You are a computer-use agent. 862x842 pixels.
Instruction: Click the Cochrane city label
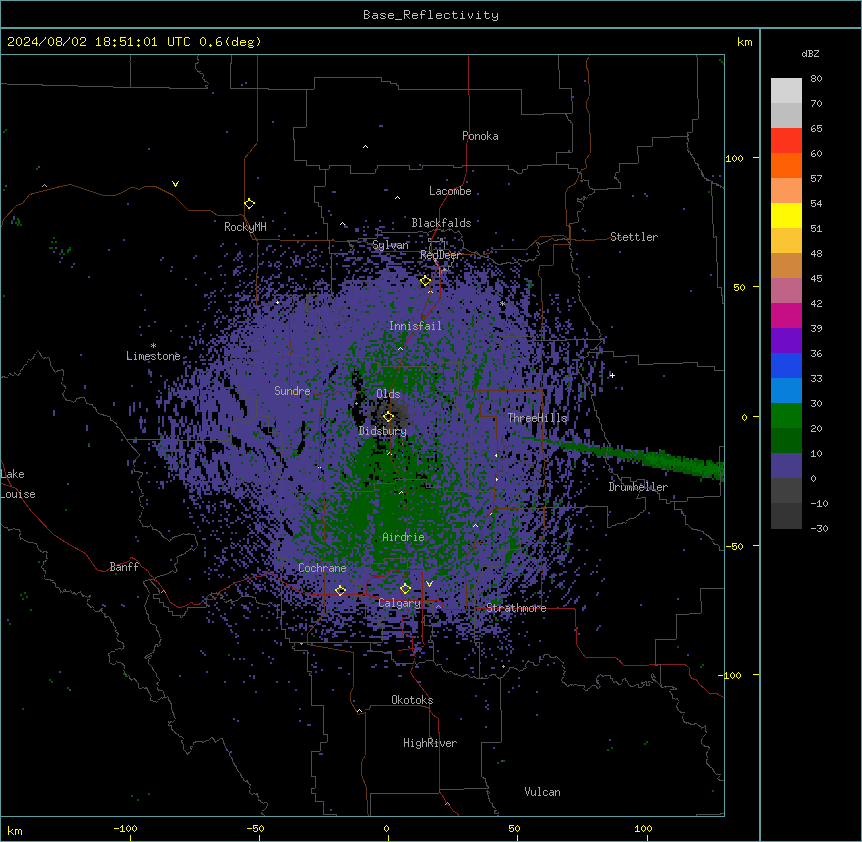322,568
